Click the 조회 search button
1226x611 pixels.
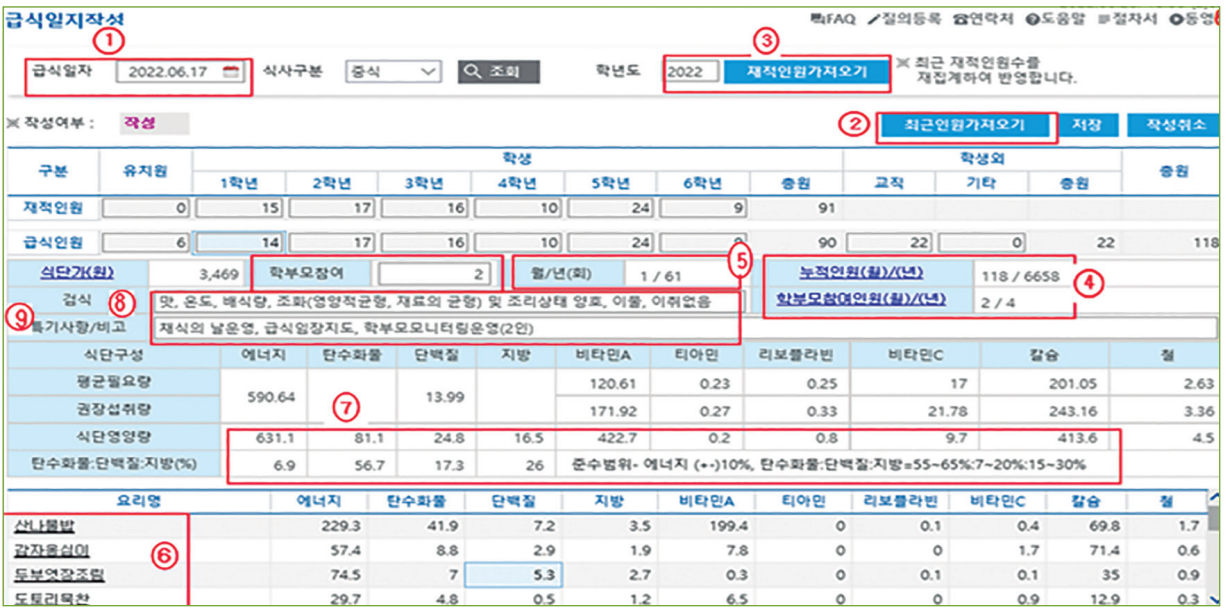point(500,72)
